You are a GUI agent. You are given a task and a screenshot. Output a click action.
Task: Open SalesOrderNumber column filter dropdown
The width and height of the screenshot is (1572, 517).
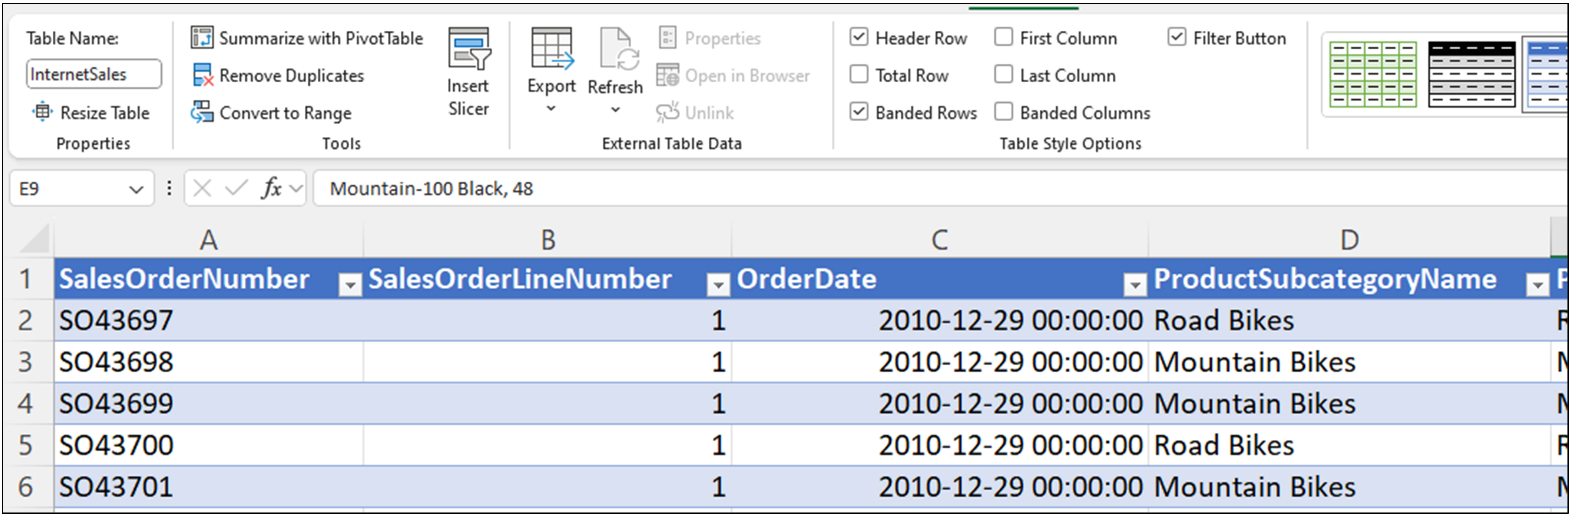click(x=349, y=286)
